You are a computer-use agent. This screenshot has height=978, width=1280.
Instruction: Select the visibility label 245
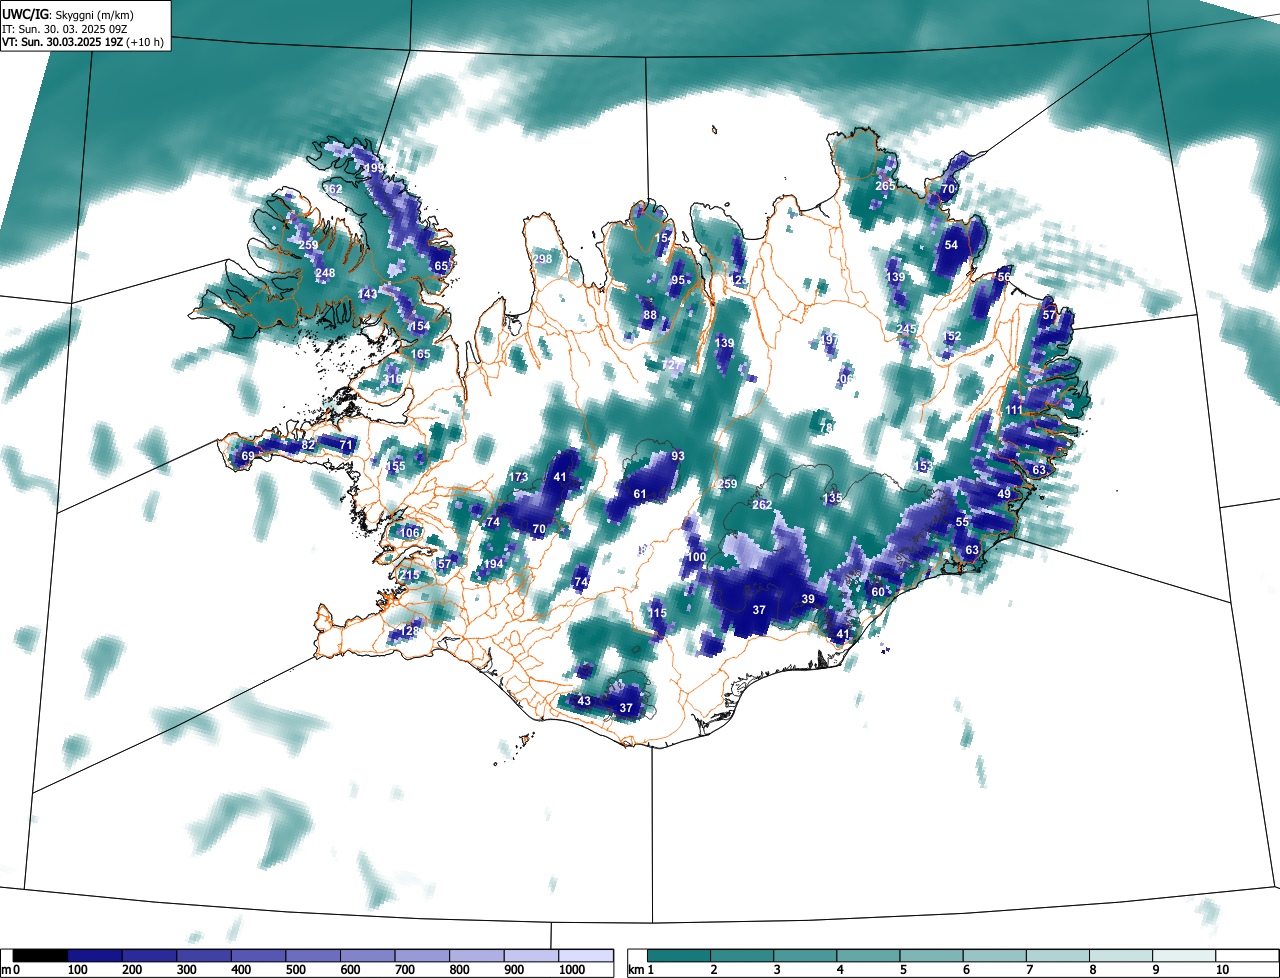tap(907, 329)
